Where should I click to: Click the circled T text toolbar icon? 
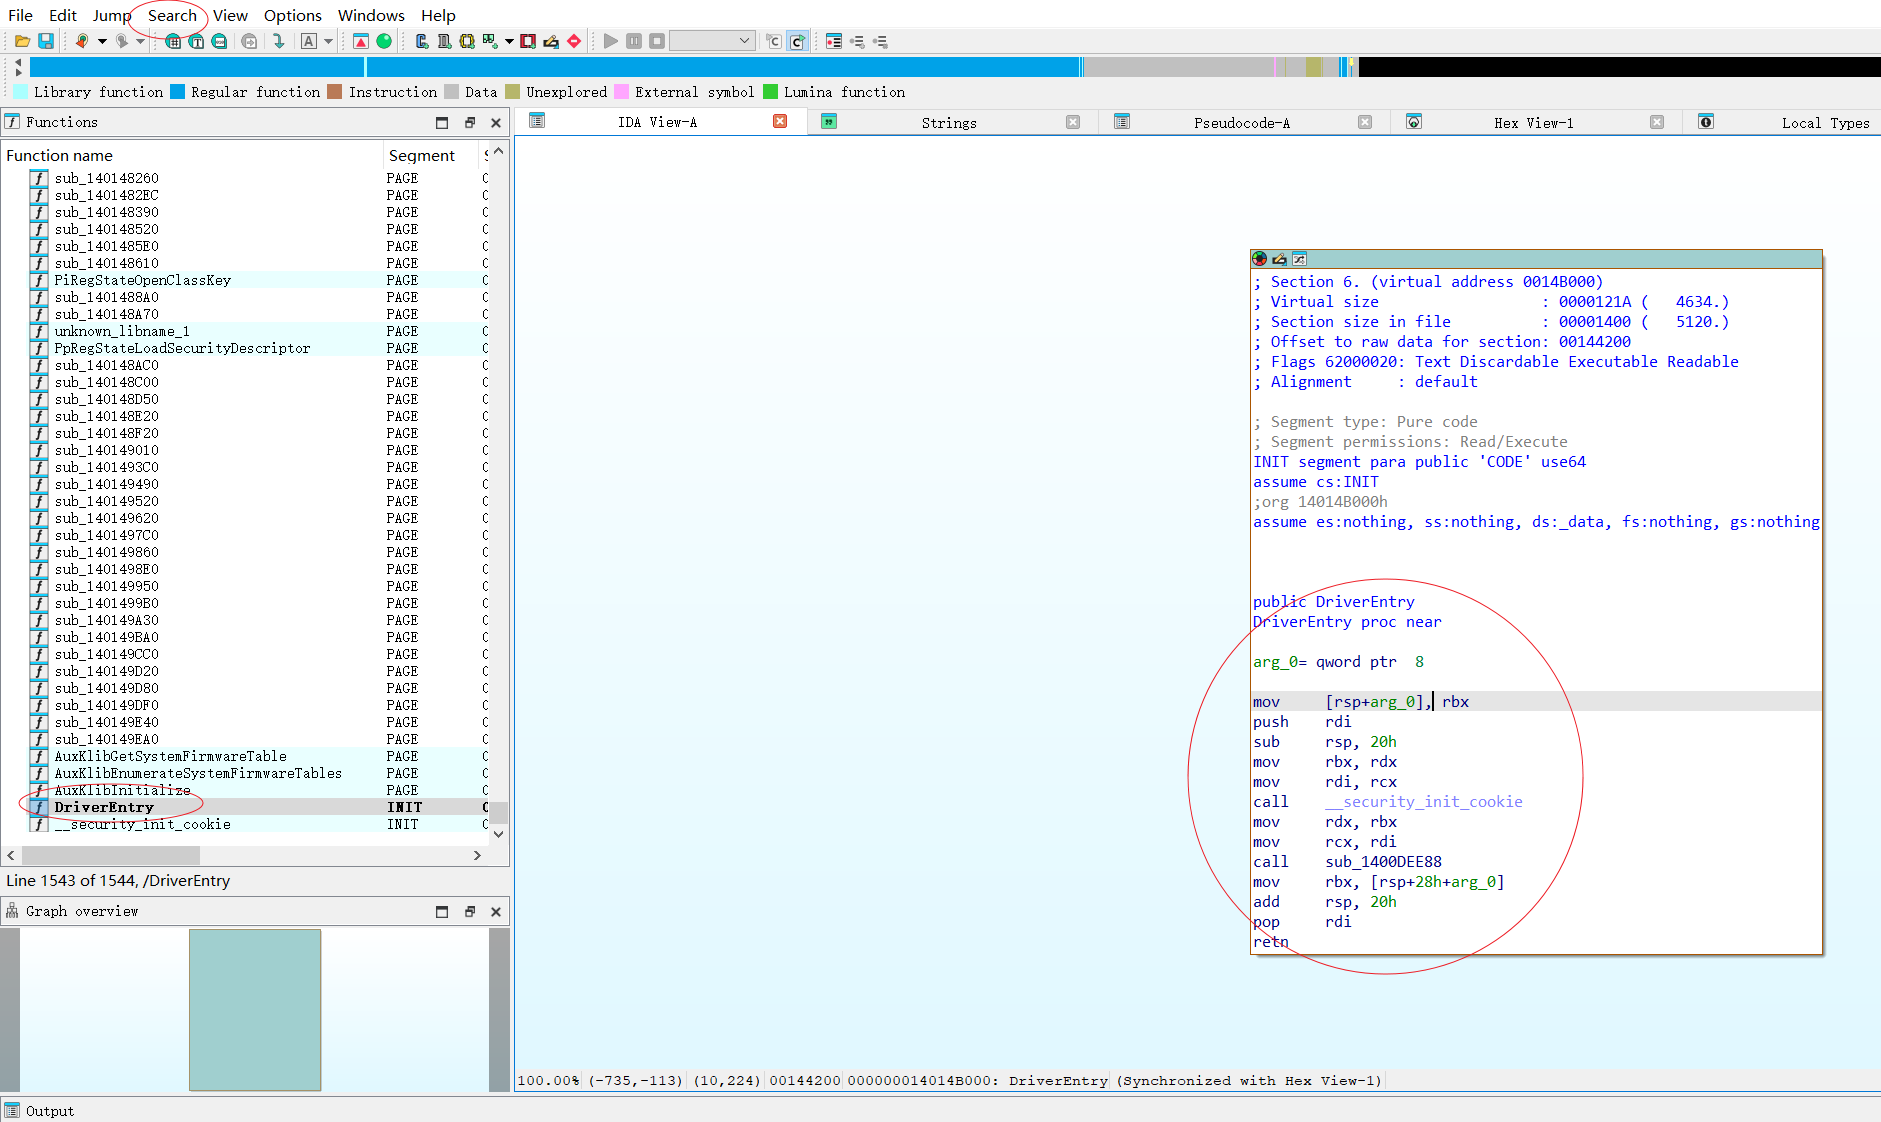click(x=196, y=41)
